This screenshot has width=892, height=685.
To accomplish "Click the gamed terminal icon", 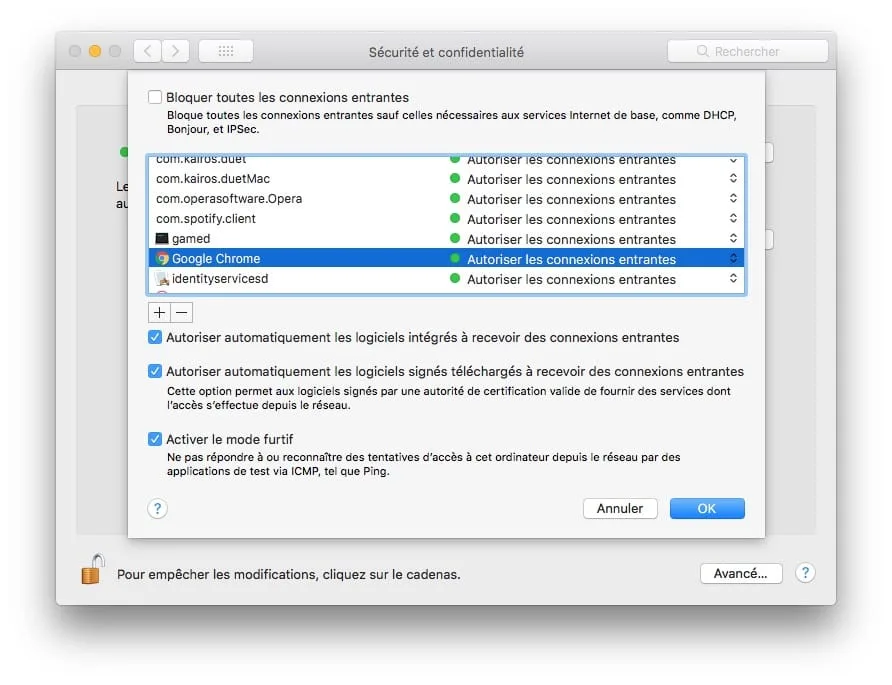I will point(162,238).
